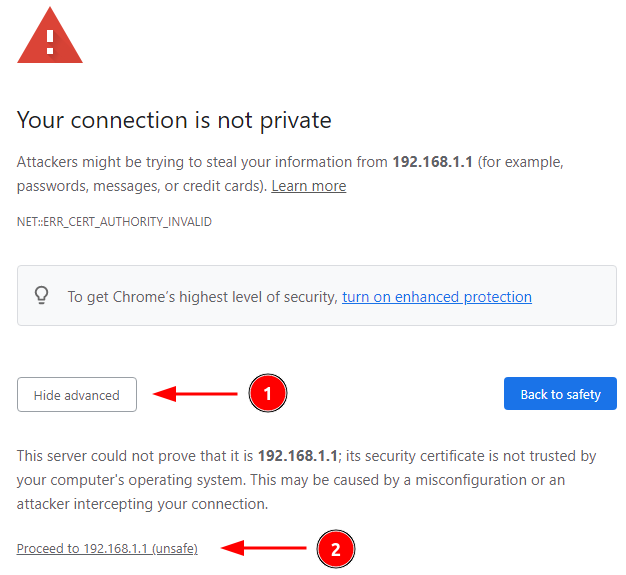The image size is (626, 575).
Task: Click the red warning triangle icon
Action: [50, 36]
